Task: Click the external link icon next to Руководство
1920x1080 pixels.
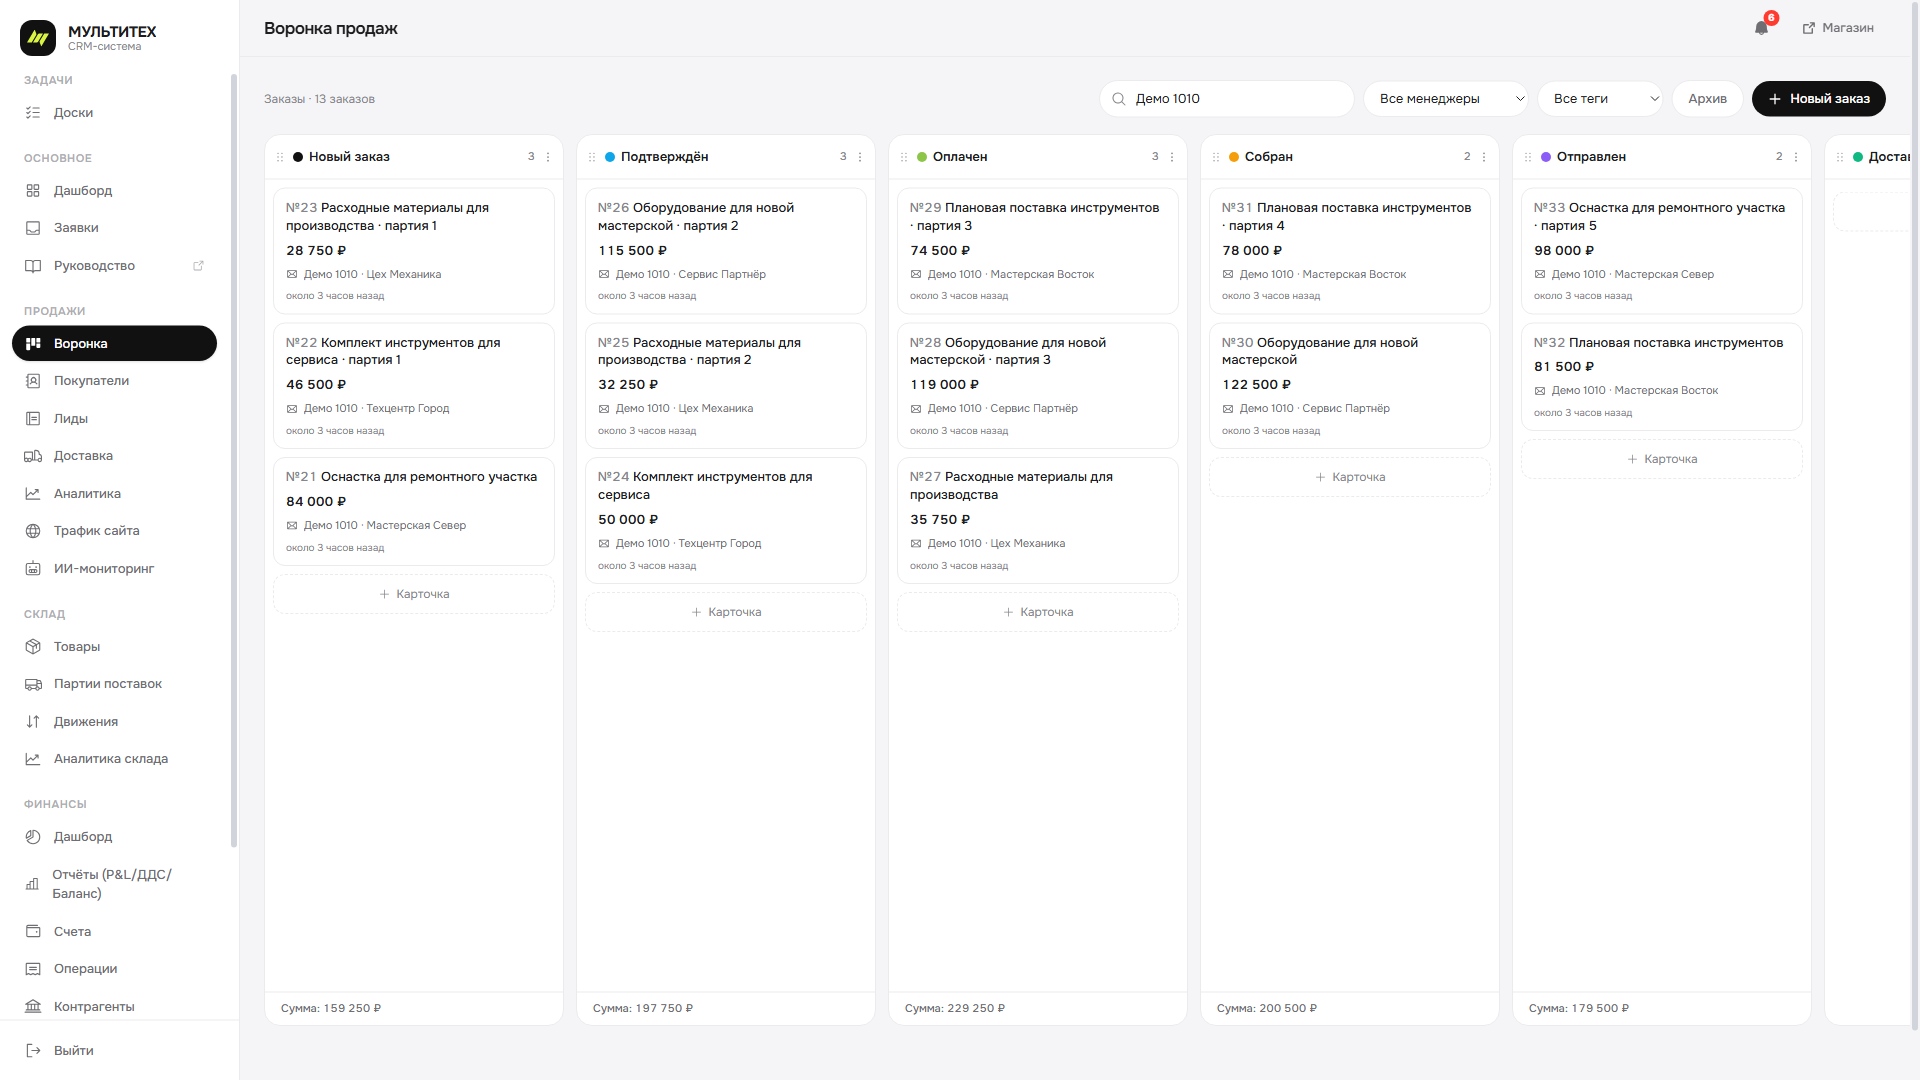Action: (x=198, y=266)
